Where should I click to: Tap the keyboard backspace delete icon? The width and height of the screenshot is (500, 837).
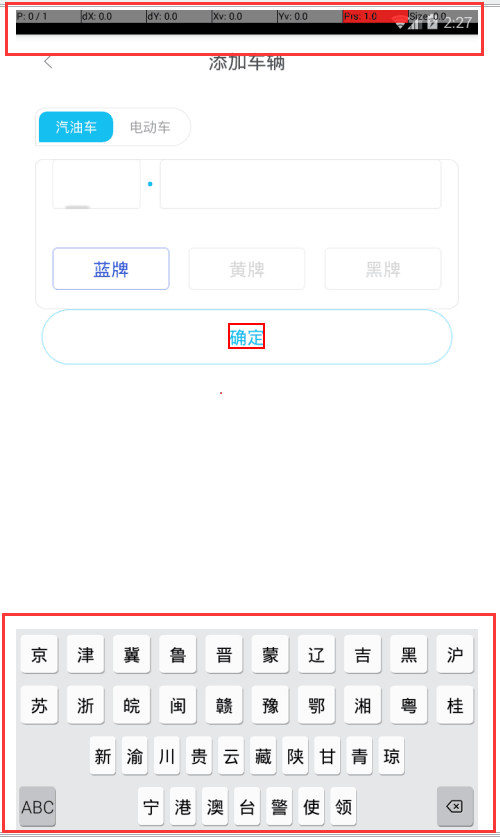[455, 806]
